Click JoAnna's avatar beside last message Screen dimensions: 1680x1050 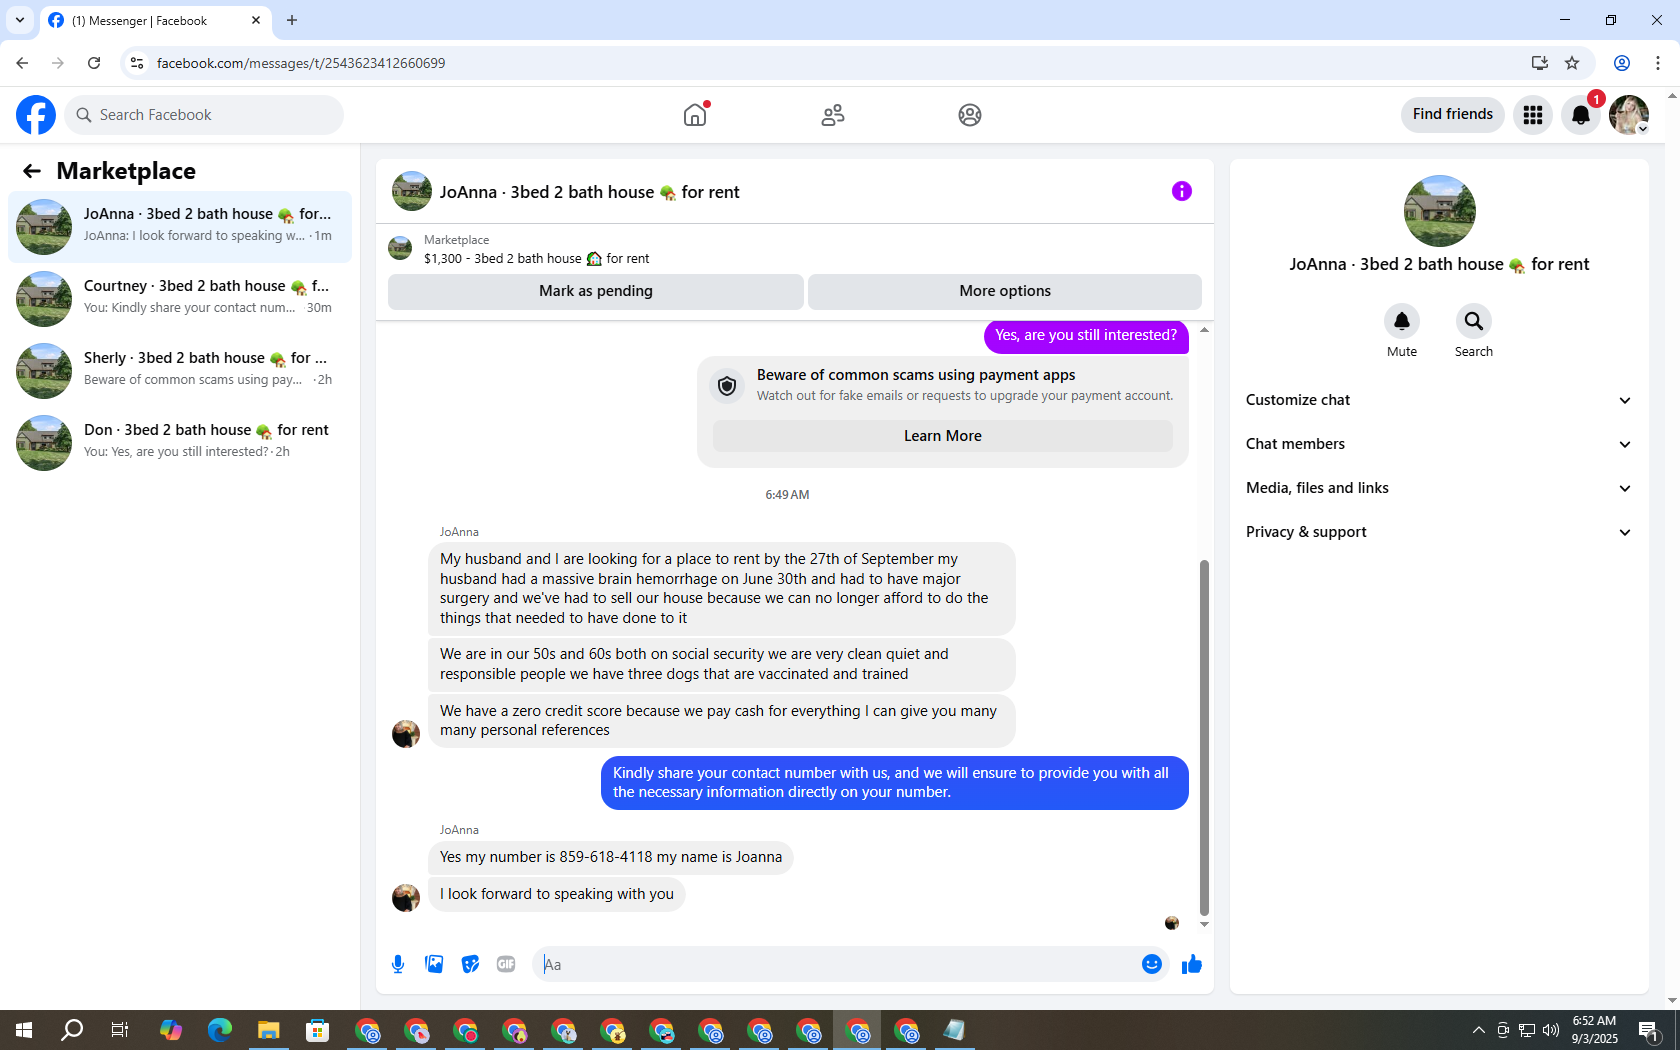pyautogui.click(x=406, y=897)
